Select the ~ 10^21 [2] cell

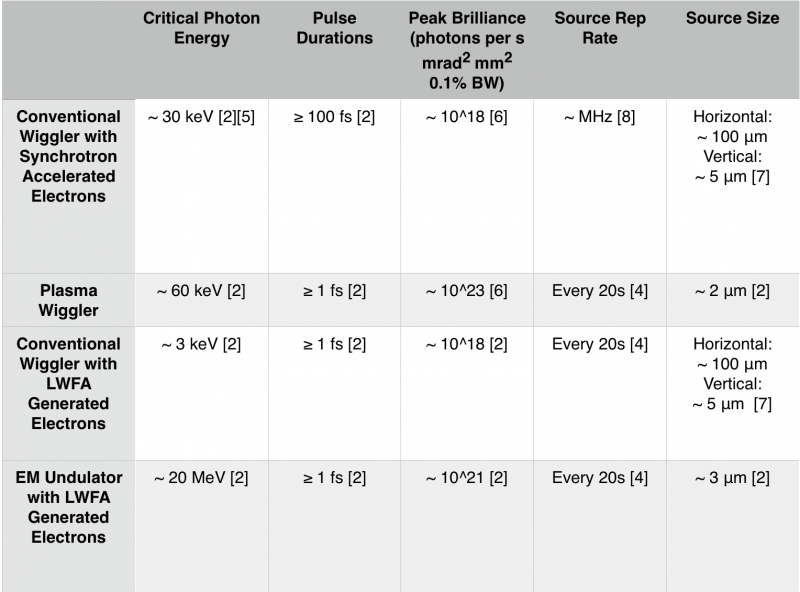pos(468,478)
